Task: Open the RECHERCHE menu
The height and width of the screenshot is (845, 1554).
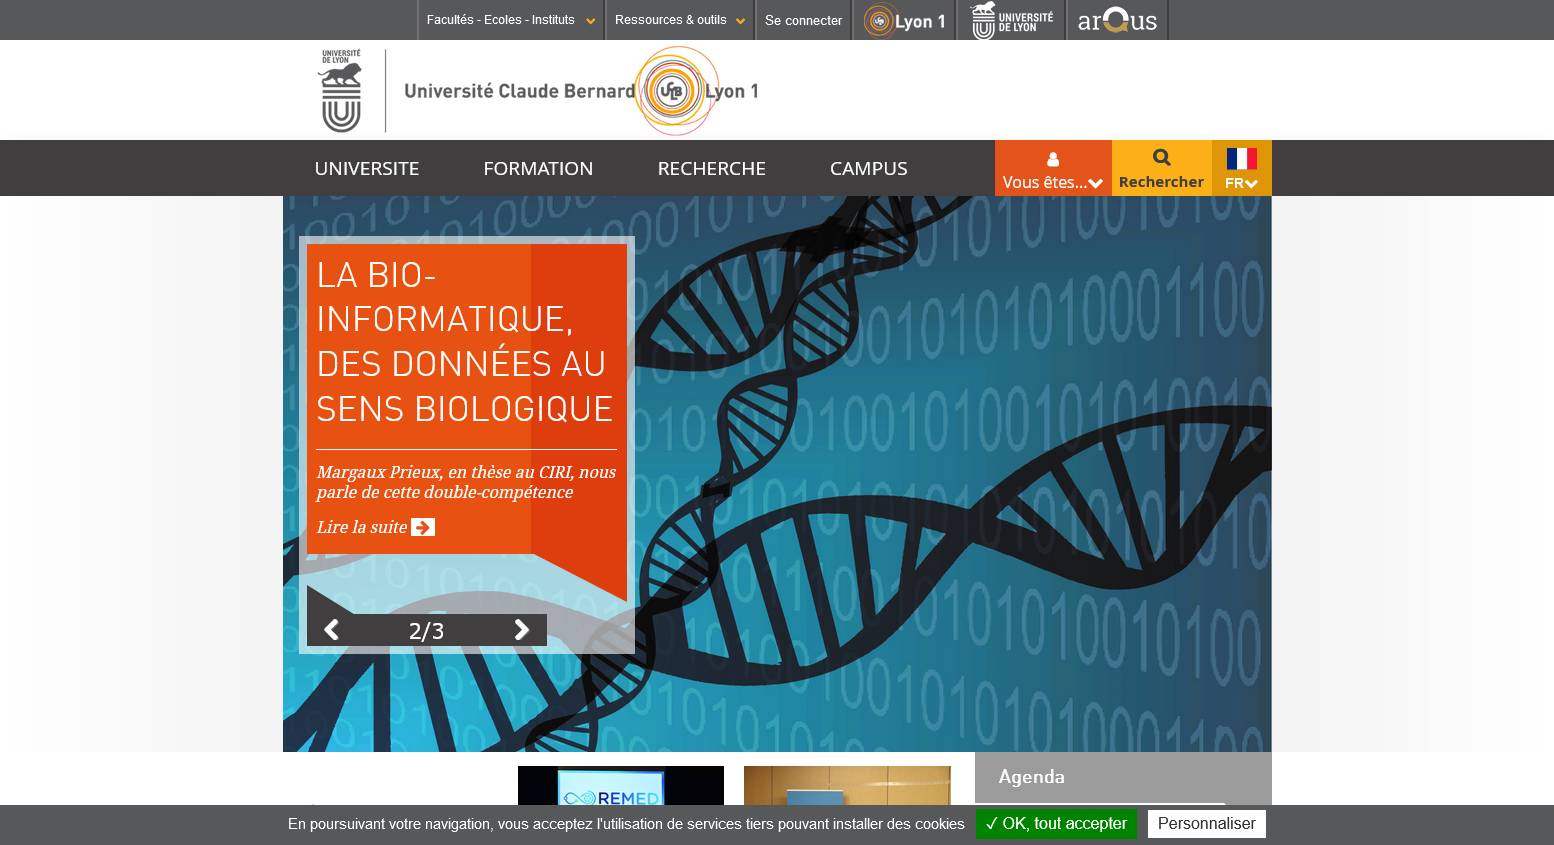Action: 711,169
